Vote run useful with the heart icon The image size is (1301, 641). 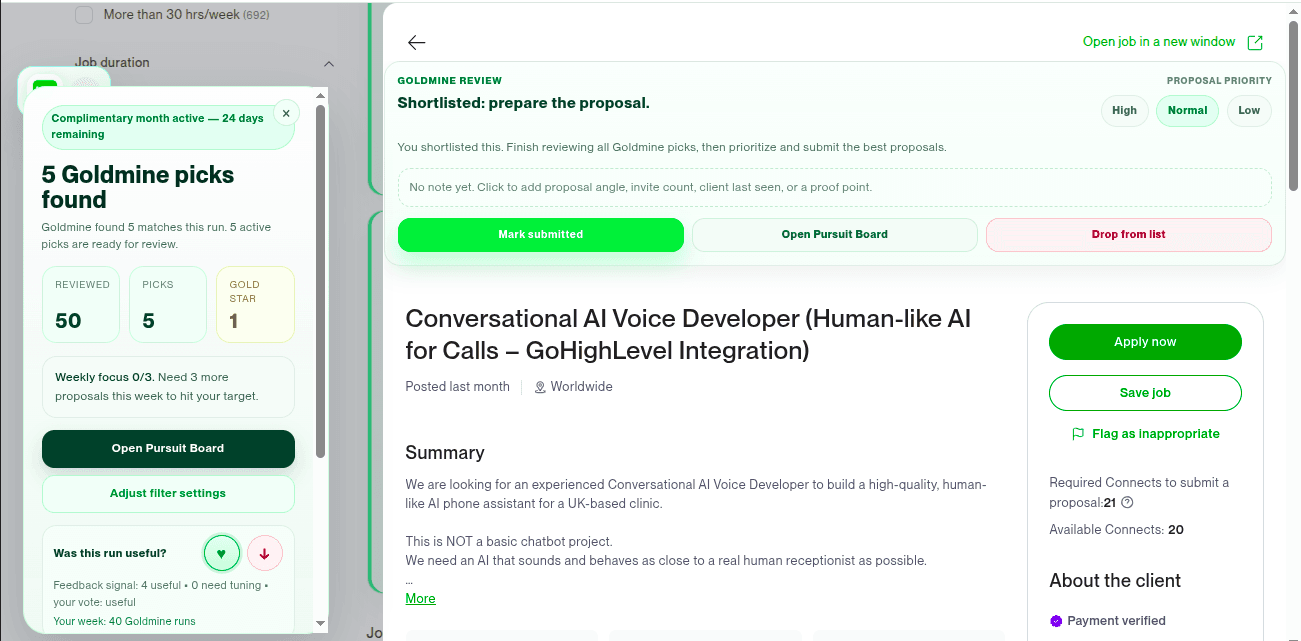pos(222,553)
